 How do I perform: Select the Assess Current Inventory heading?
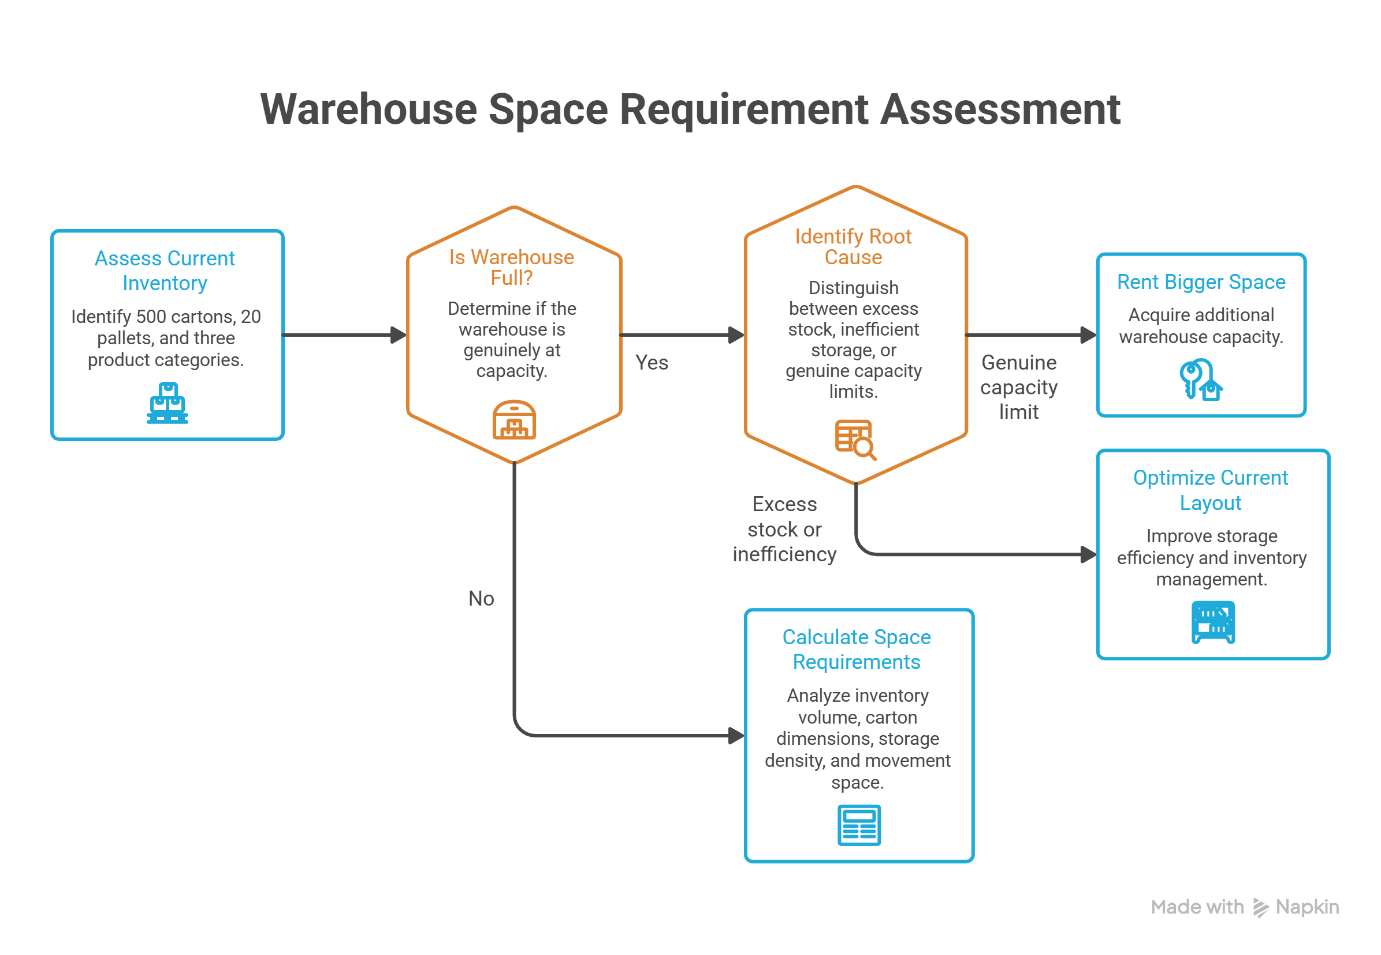[x=165, y=271]
